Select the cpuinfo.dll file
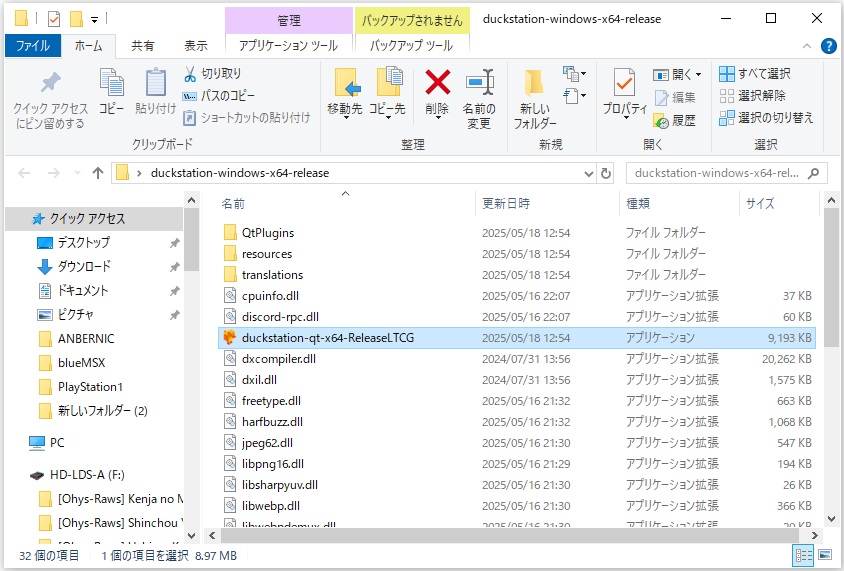Viewport: 844px width, 571px height. [270, 295]
